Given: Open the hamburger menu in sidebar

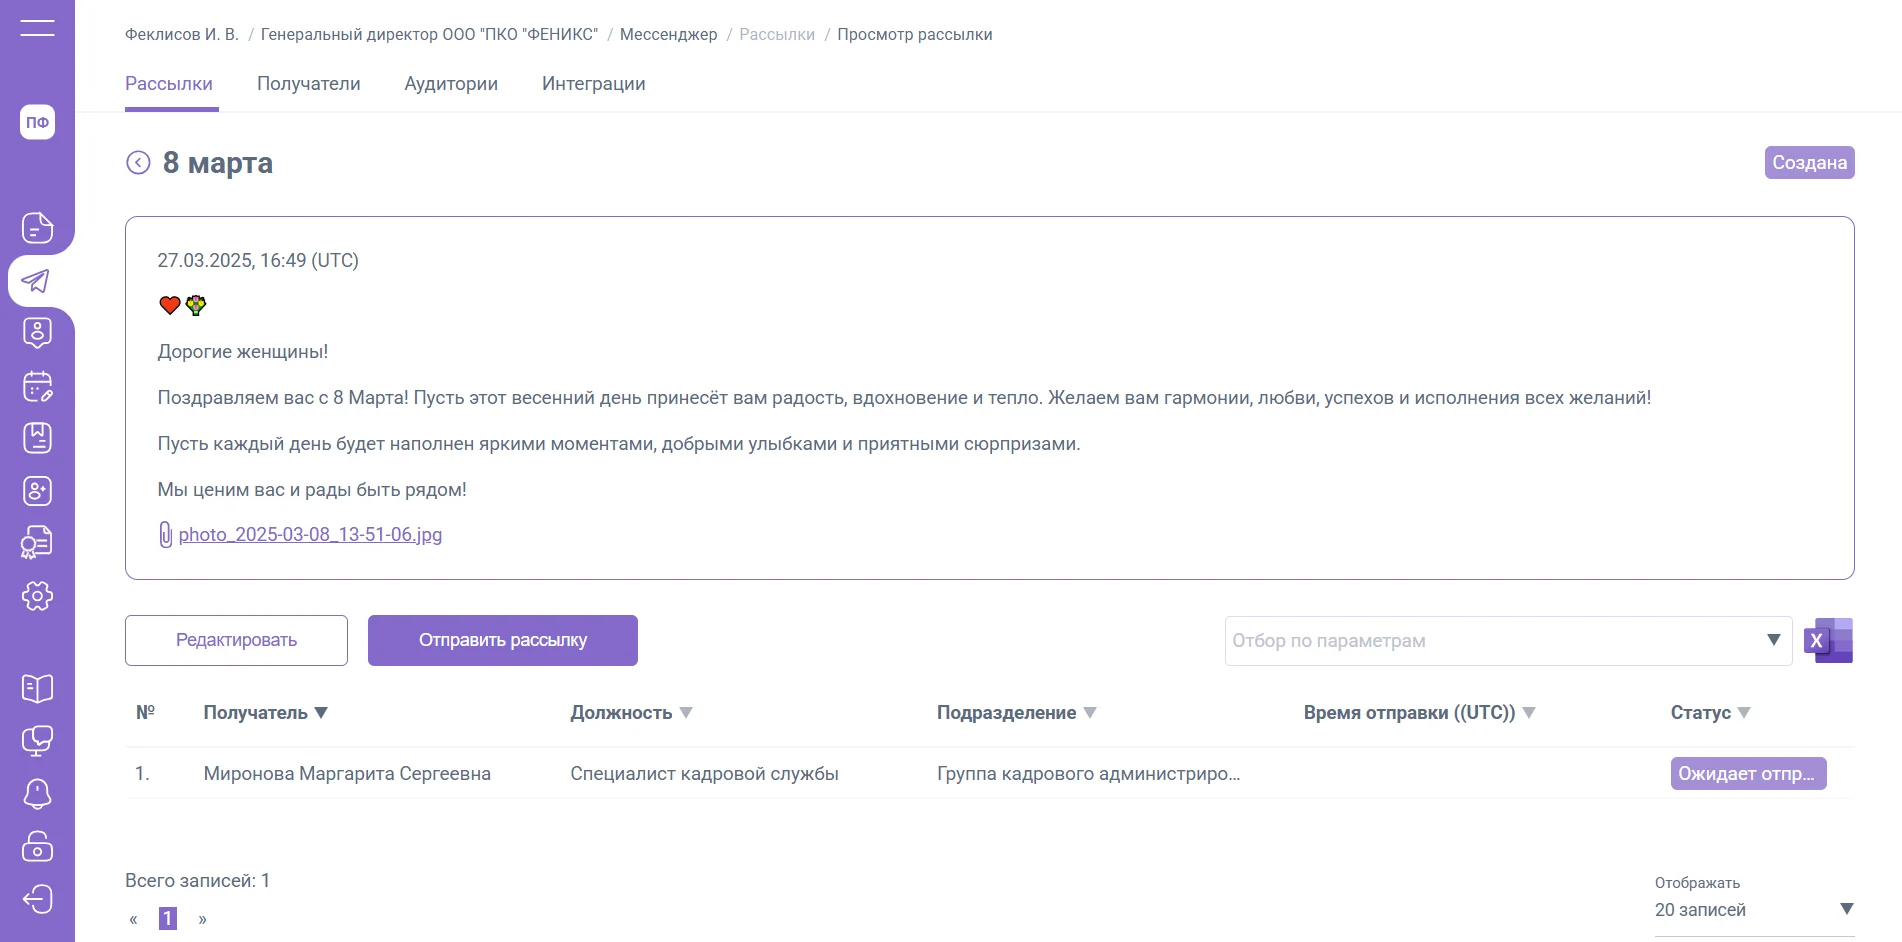Looking at the screenshot, I should (37, 28).
